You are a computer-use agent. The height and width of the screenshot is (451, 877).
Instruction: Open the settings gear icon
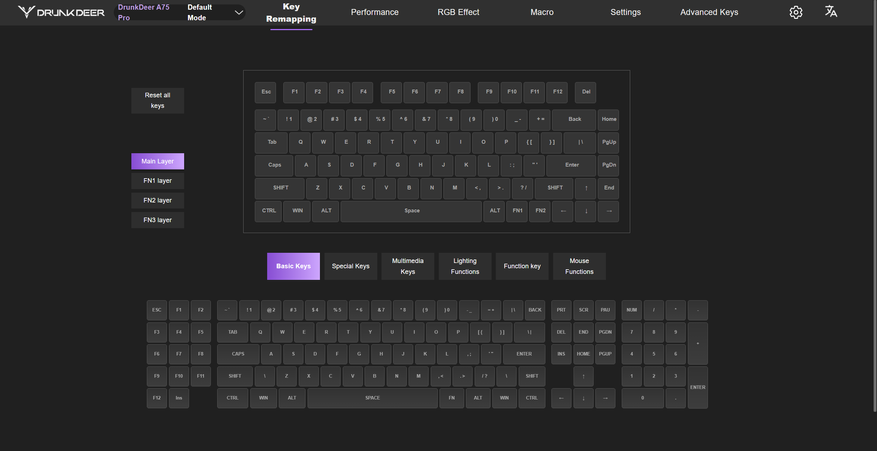pyautogui.click(x=796, y=12)
